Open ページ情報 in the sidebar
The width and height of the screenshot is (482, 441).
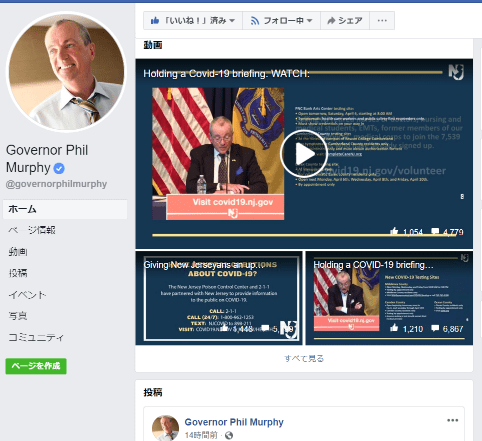tap(32, 230)
